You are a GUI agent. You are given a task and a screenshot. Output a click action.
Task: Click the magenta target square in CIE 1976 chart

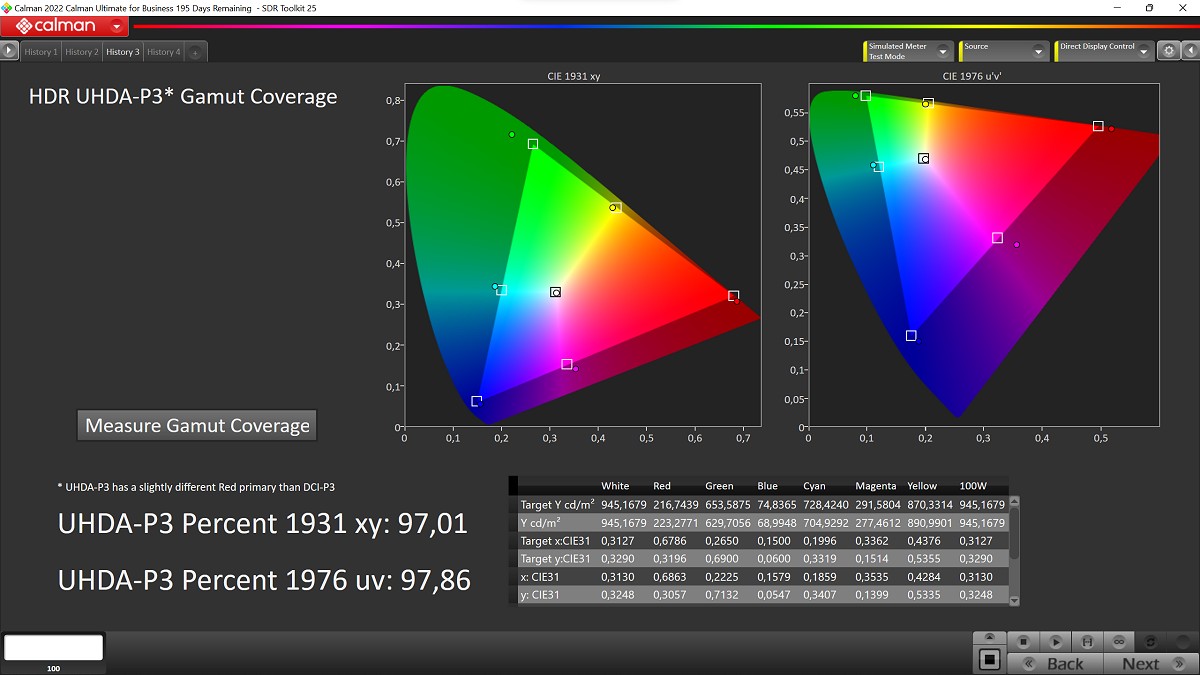click(x=997, y=238)
